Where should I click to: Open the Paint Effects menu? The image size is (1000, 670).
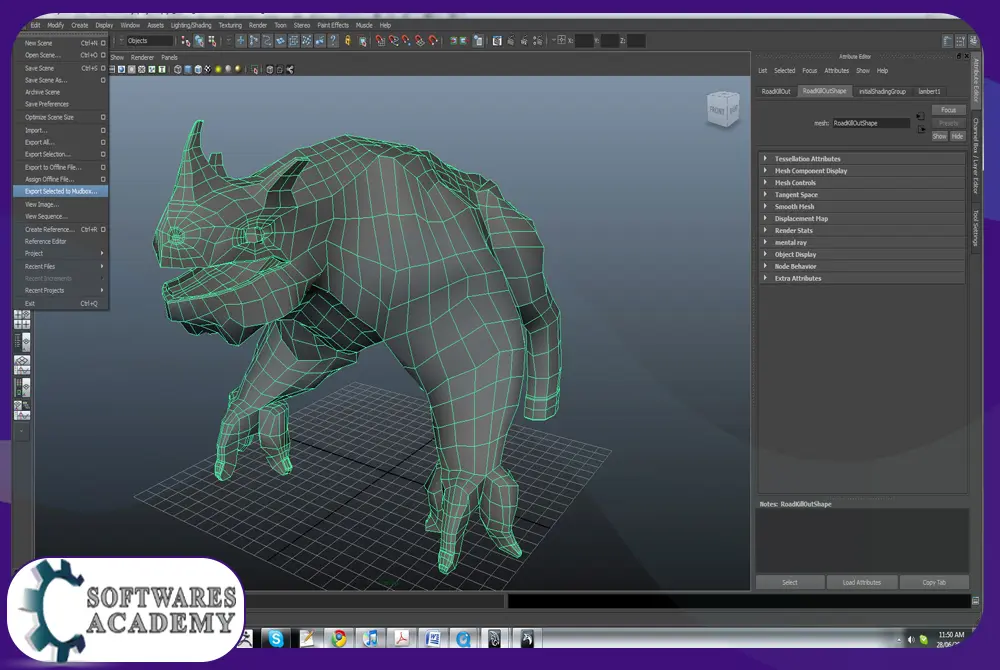(x=333, y=25)
